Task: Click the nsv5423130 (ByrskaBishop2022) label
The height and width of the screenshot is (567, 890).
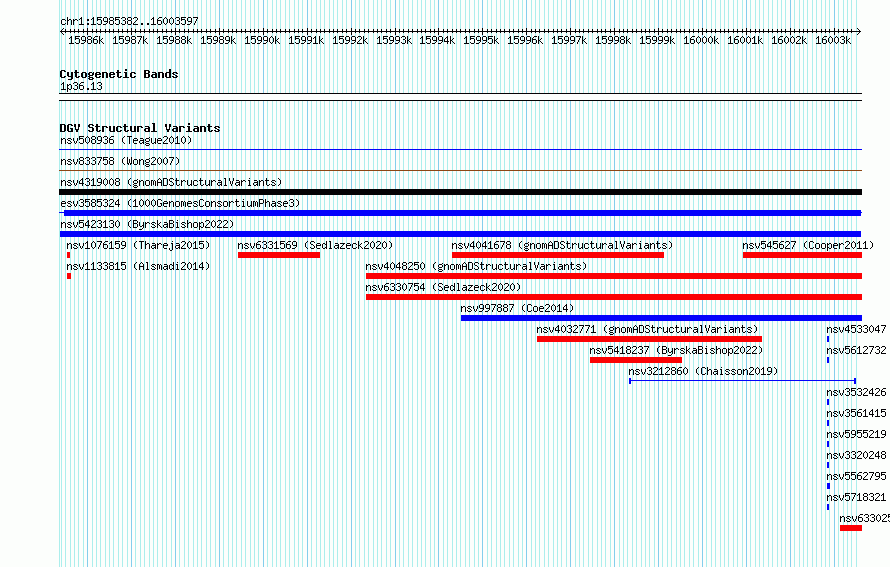Action: tap(147, 224)
